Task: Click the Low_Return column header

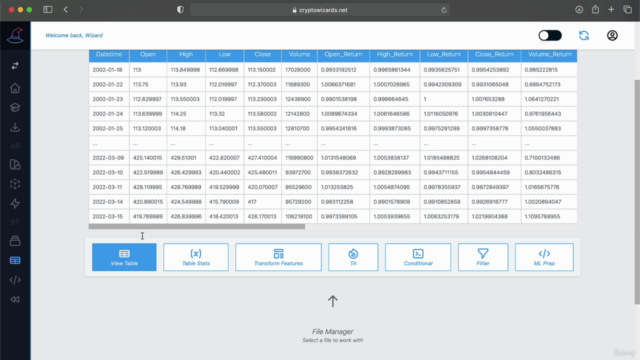Action: (x=444, y=55)
